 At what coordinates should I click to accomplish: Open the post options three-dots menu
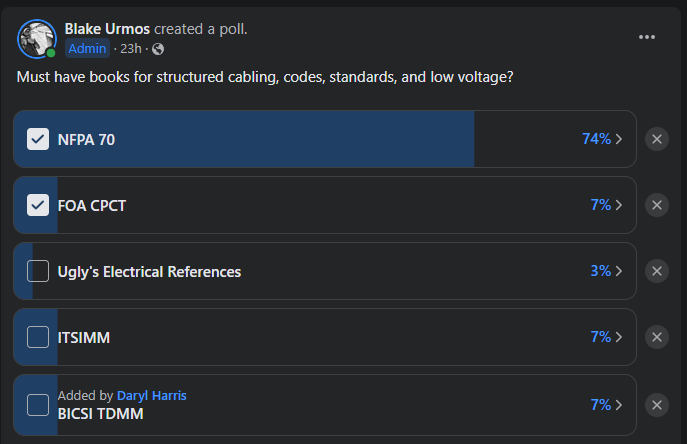(647, 37)
